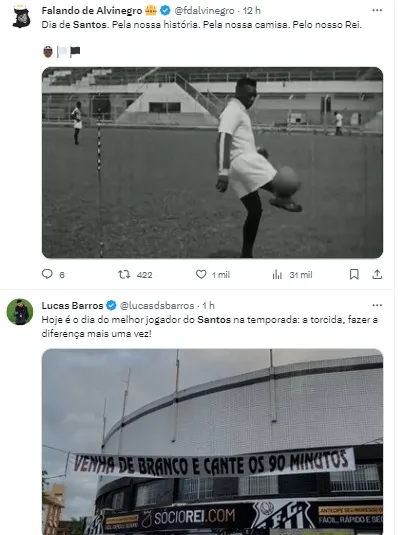Click the reply icon on Falando de Alvinegro post
Image resolution: width=401 pixels, height=535 pixels.
tap(47, 274)
